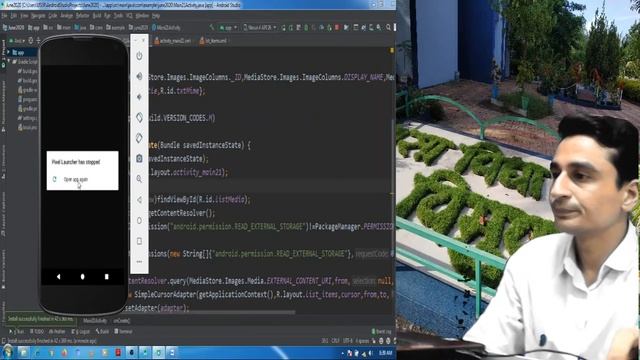Click Search Everywhere magnifier icon in toolbar
Viewport: 640px width, 360px height.
point(389,27)
